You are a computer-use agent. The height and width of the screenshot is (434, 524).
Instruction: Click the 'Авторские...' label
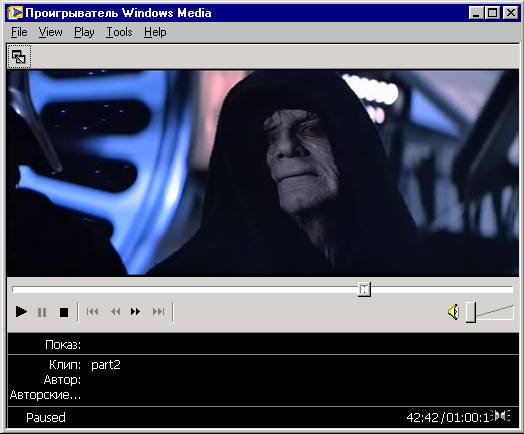[45, 395]
